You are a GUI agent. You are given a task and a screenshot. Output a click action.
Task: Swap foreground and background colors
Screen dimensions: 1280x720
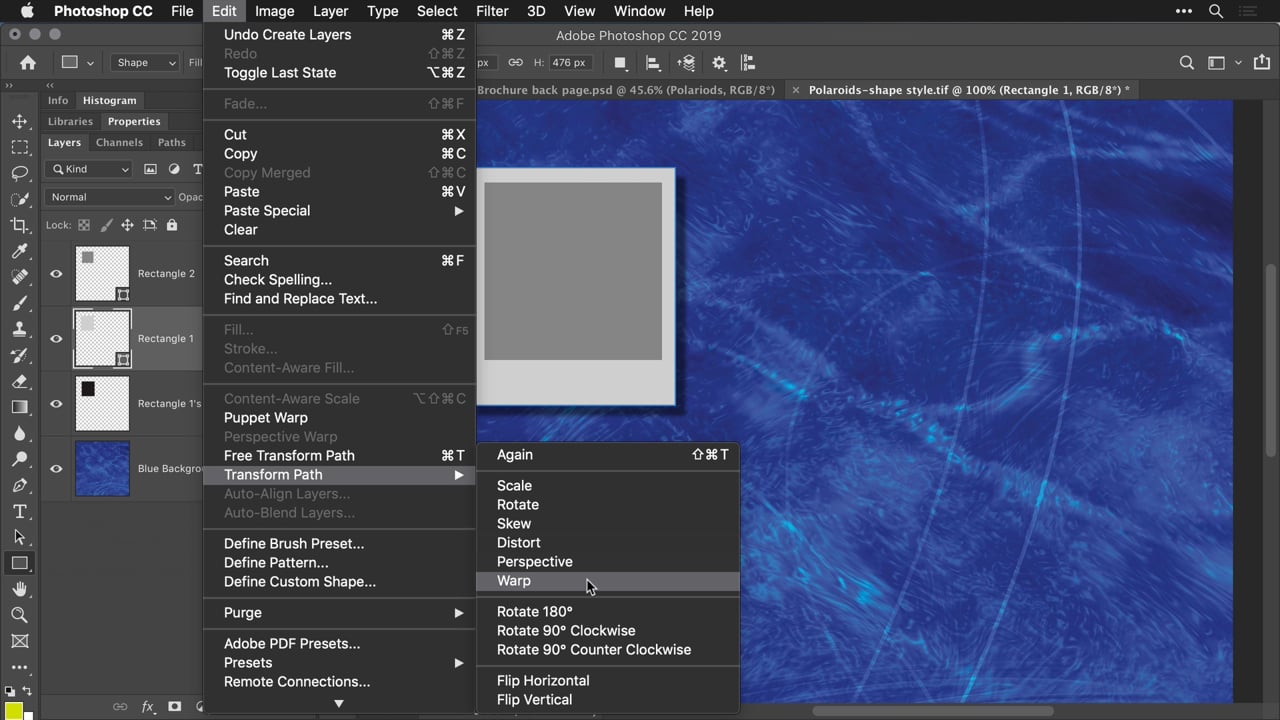click(28, 691)
